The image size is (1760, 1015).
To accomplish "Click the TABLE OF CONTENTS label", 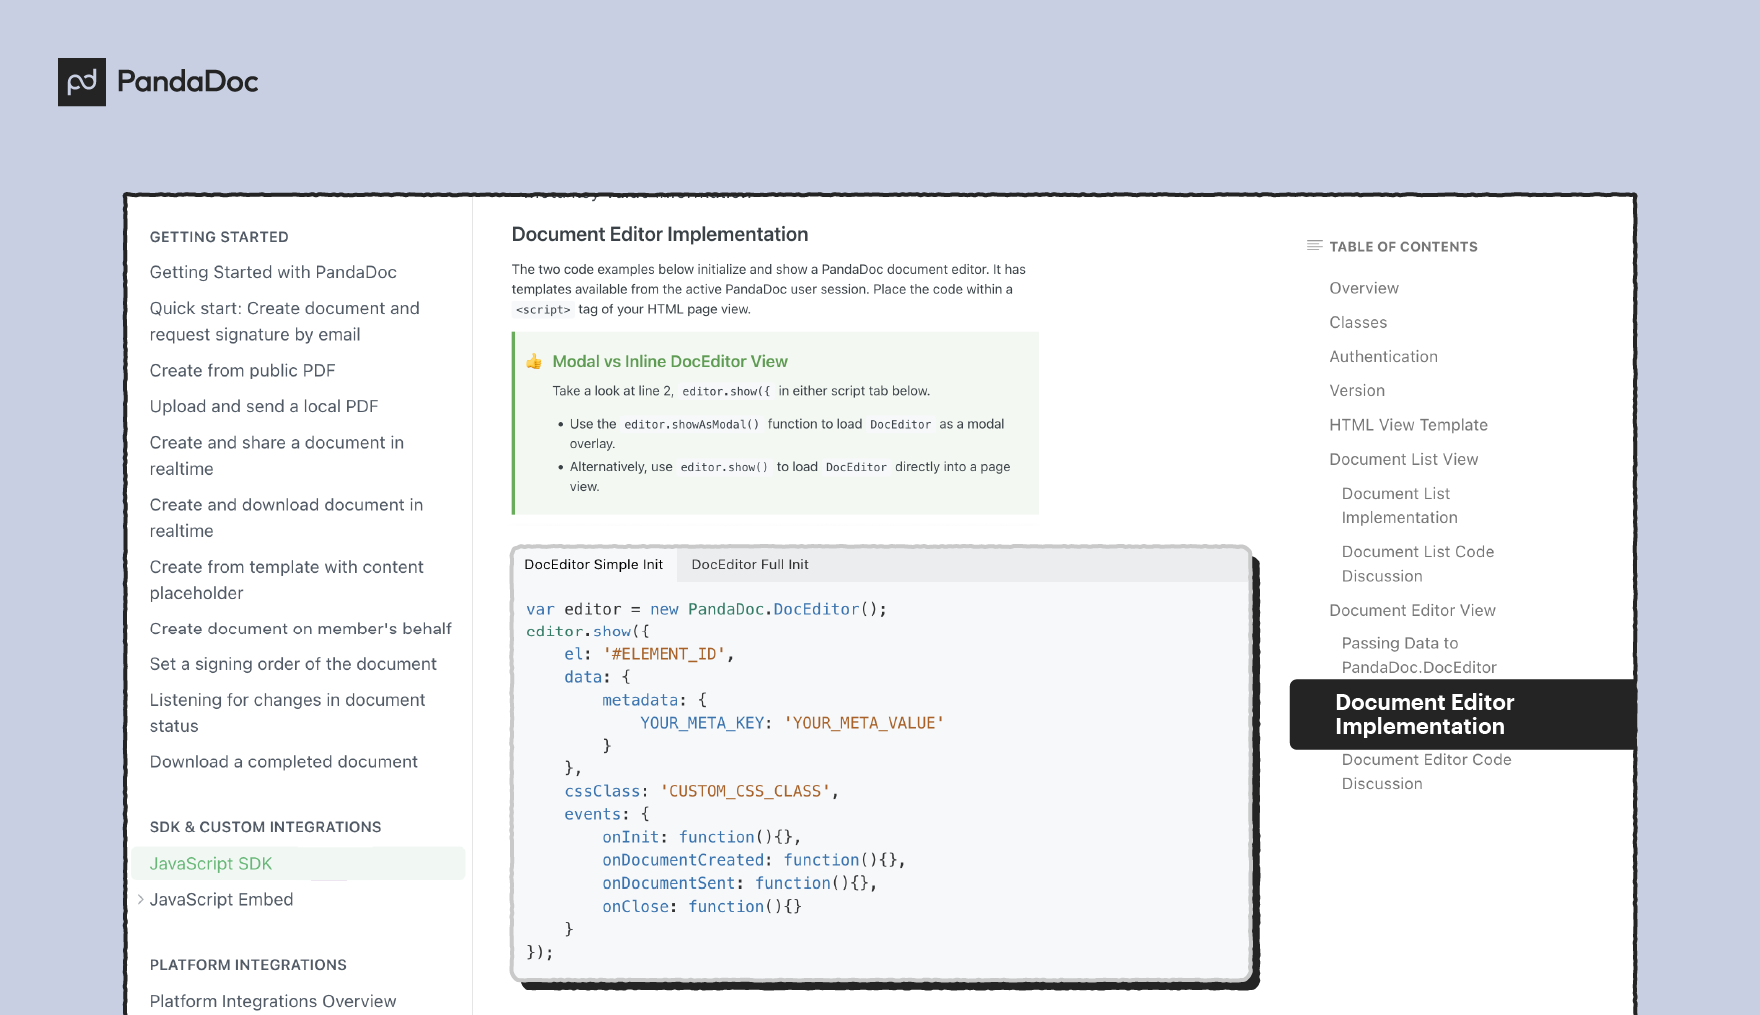I will (1403, 247).
